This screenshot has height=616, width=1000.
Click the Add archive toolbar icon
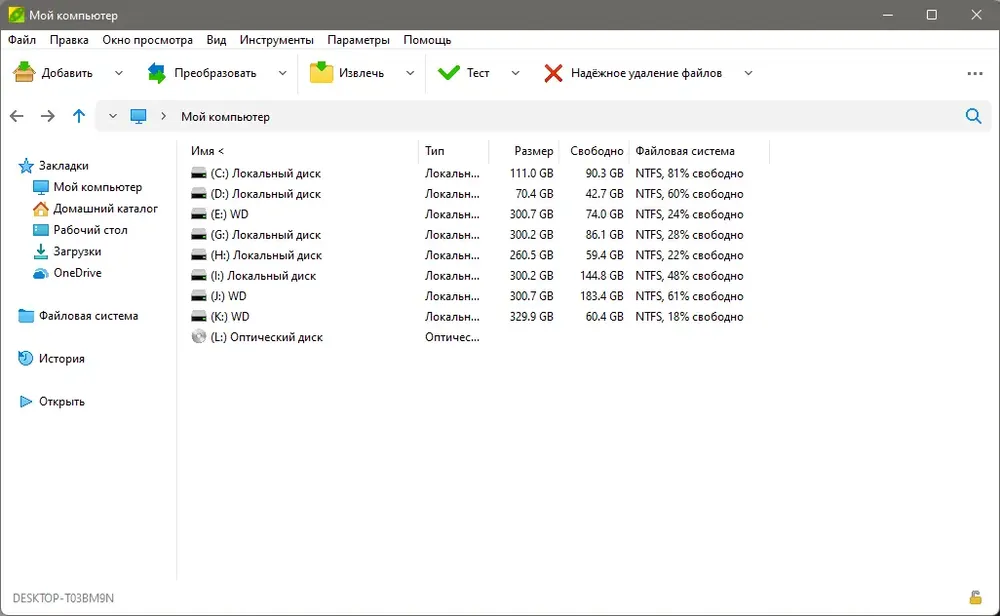point(24,73)
